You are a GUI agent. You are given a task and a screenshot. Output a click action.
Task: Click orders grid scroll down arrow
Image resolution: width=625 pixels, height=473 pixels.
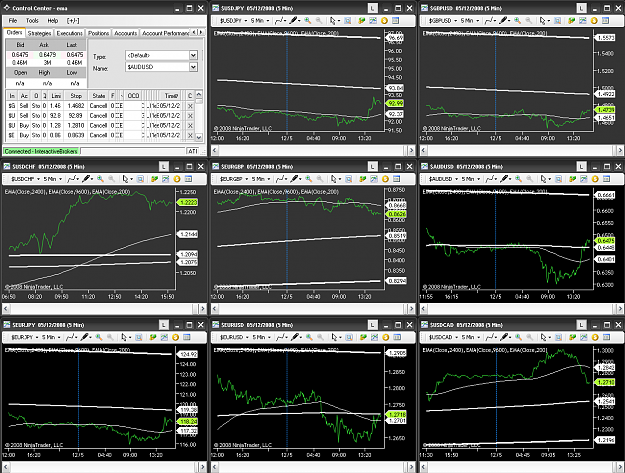199,137
